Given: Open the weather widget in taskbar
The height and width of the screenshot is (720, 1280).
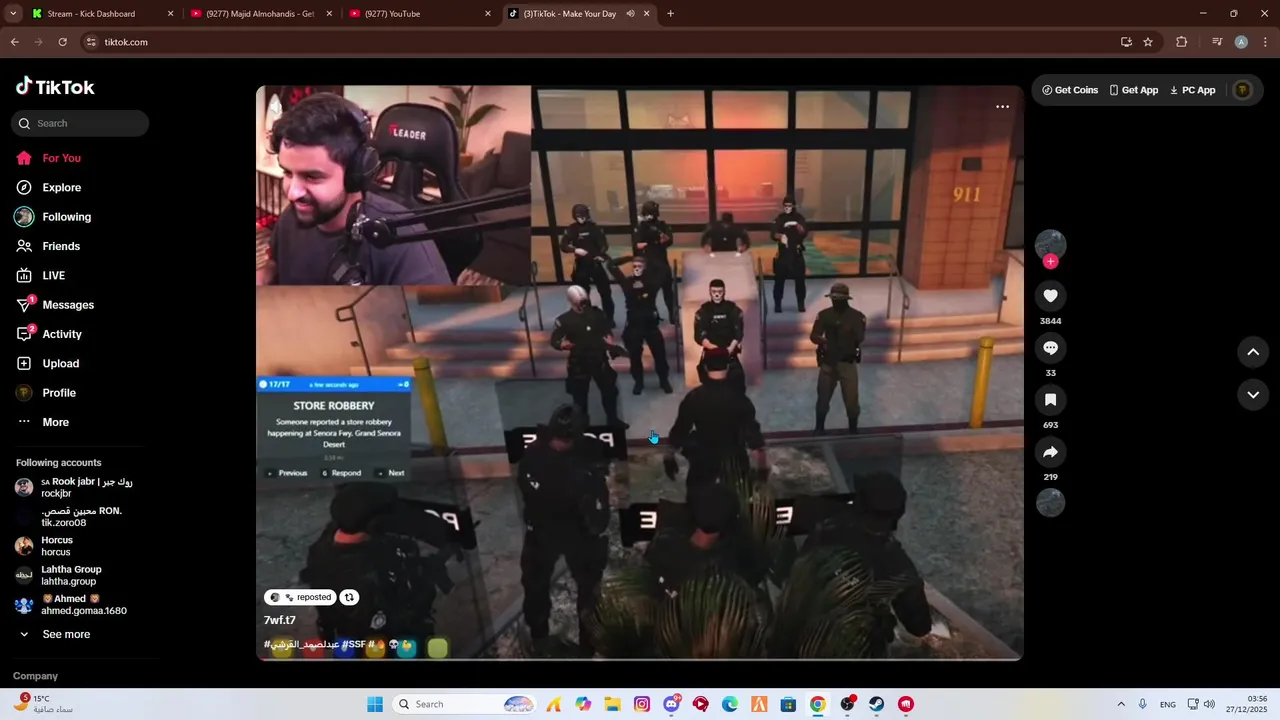Looking at the screenshot, I should tap(45, 704).
